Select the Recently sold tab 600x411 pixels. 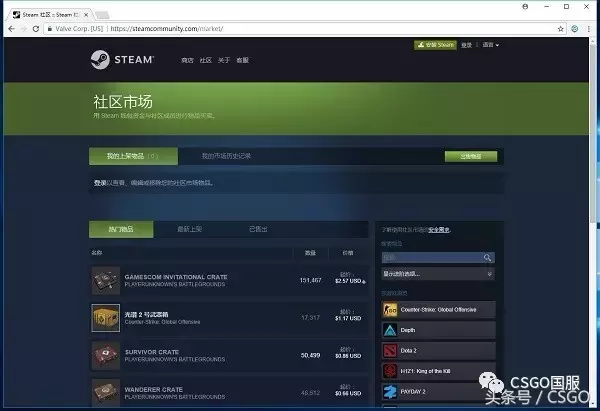pyautogui.click(x=258, y=229)
